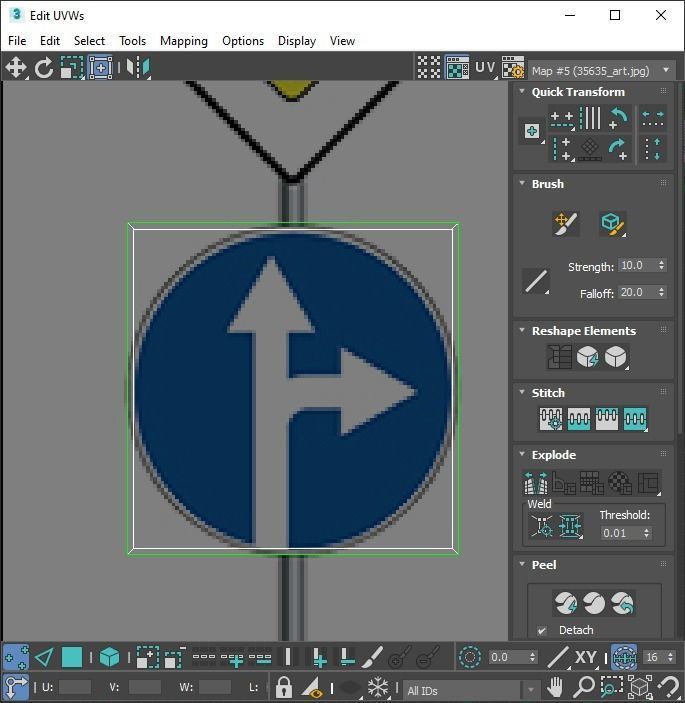Select the Scale Selected Subobject tool
685x703 pixels.
[x=72, y=68]
